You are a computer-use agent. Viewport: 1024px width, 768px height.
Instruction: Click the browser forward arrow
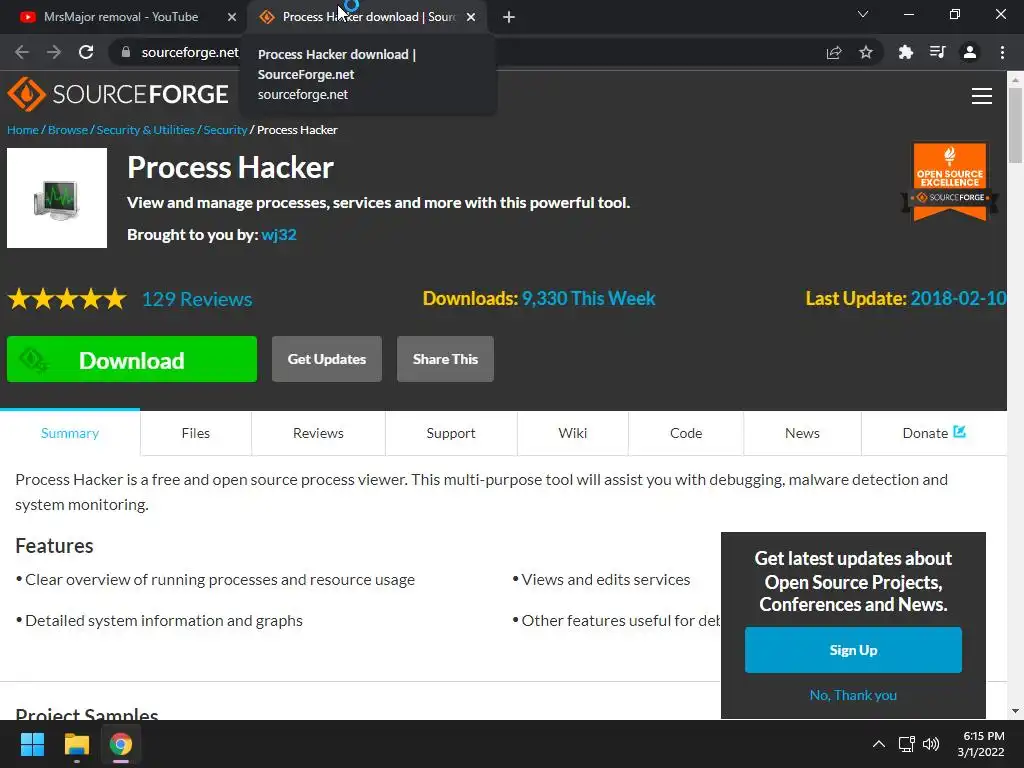[54, 52]
